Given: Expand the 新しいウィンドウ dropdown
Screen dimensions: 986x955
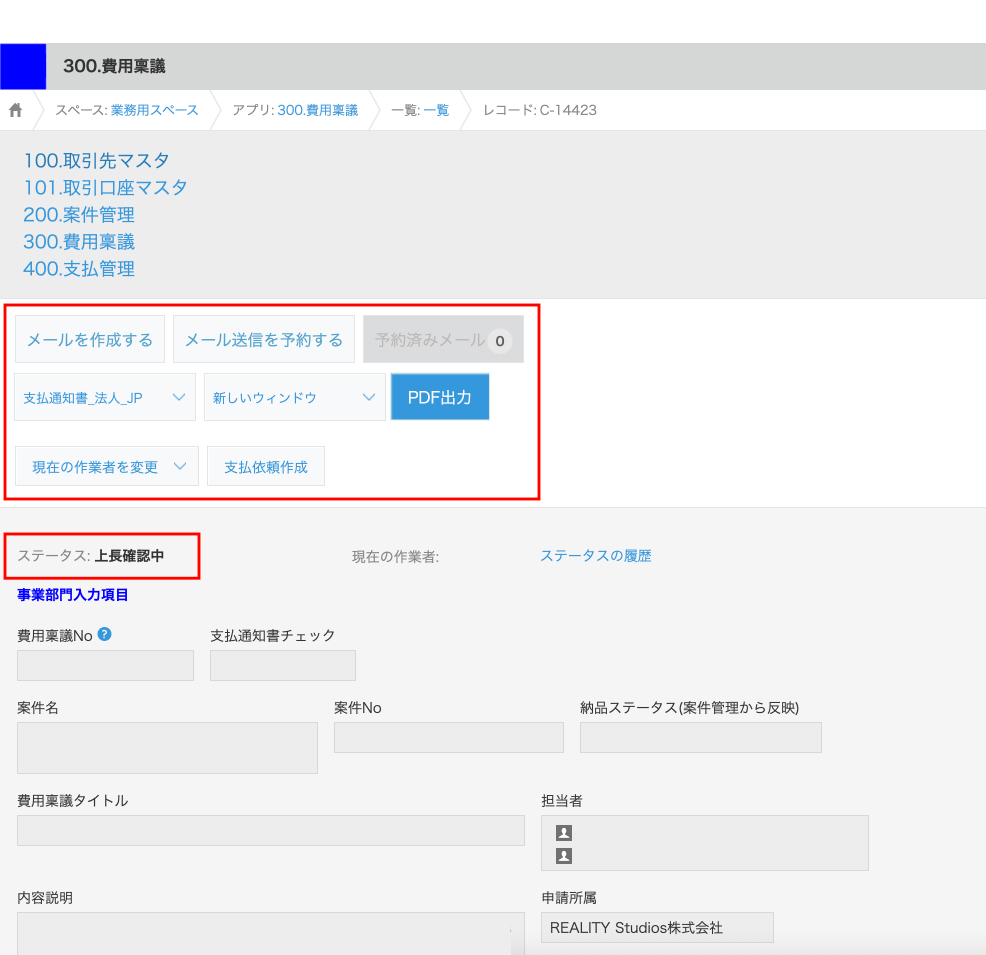Looking at the screenshot, I should pyautogui.click(x=294, y=398).
